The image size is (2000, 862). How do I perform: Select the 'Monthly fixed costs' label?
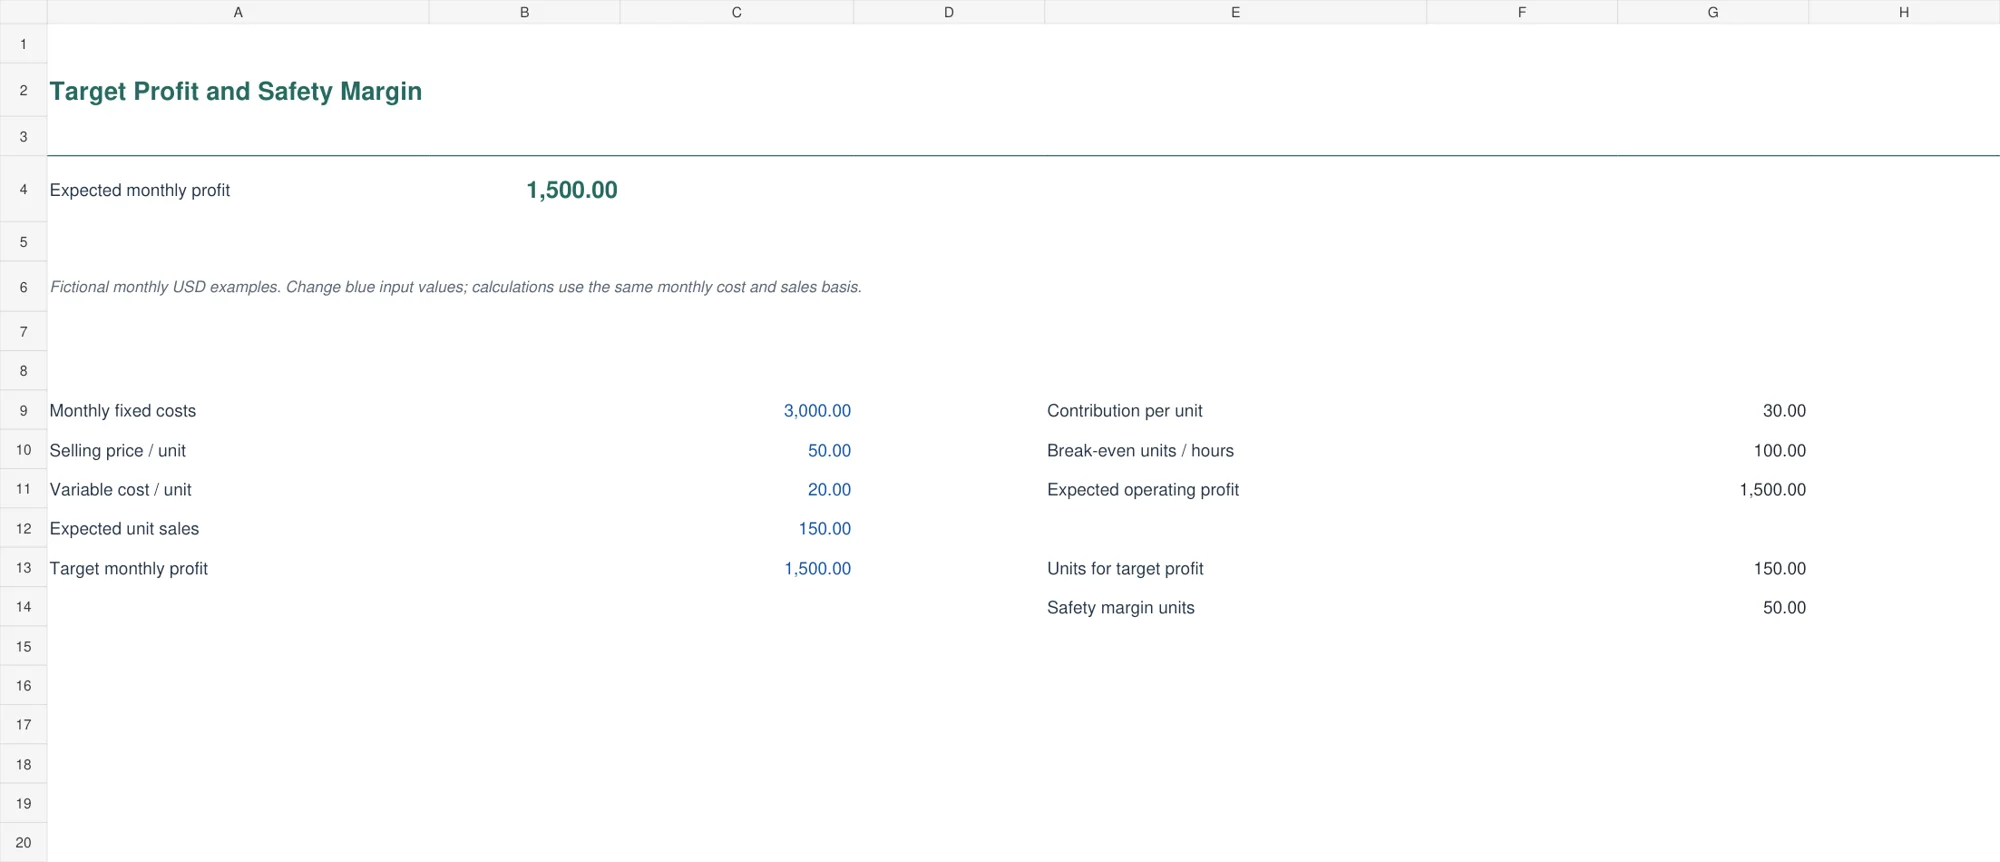tap(123, 411)
